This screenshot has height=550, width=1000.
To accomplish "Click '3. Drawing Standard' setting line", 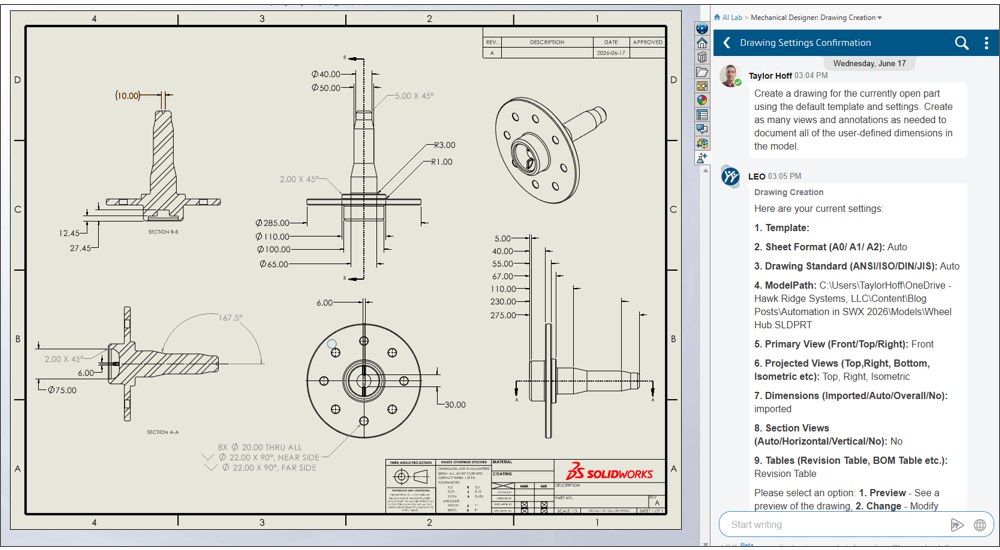I will (x=857, y=266).
